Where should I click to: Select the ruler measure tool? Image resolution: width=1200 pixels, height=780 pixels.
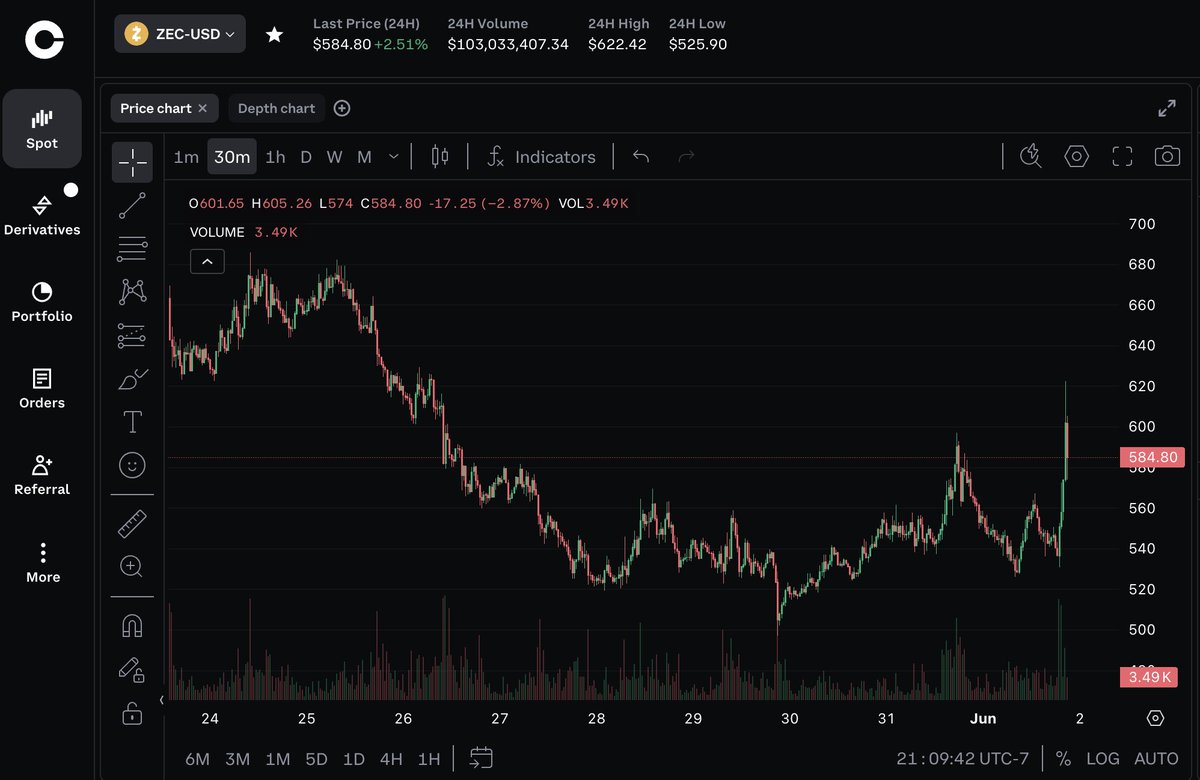pos(132,523)
